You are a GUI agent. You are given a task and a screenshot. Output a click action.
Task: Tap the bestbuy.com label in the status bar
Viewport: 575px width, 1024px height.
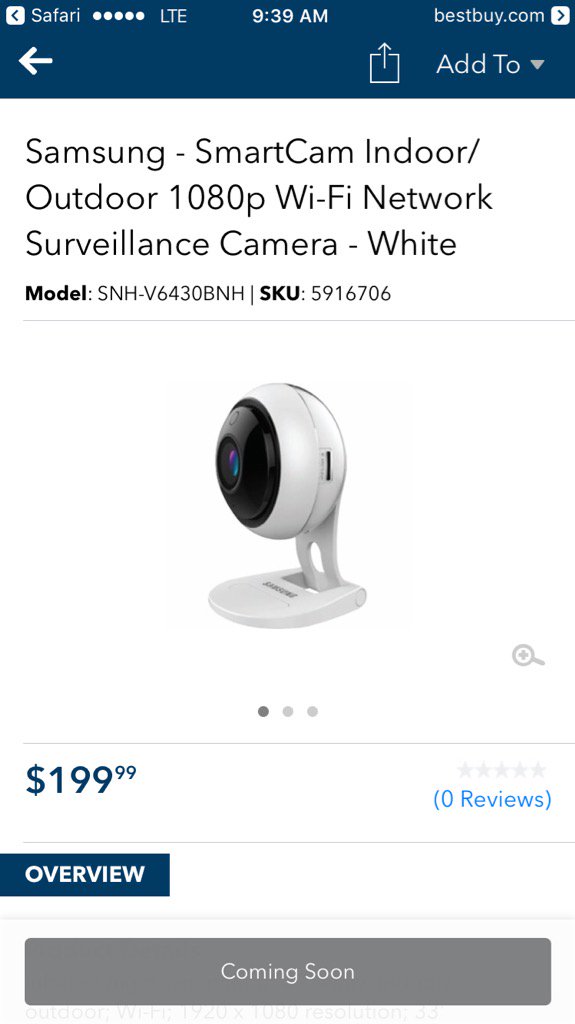pyautogui.click(x=489, y=16)
